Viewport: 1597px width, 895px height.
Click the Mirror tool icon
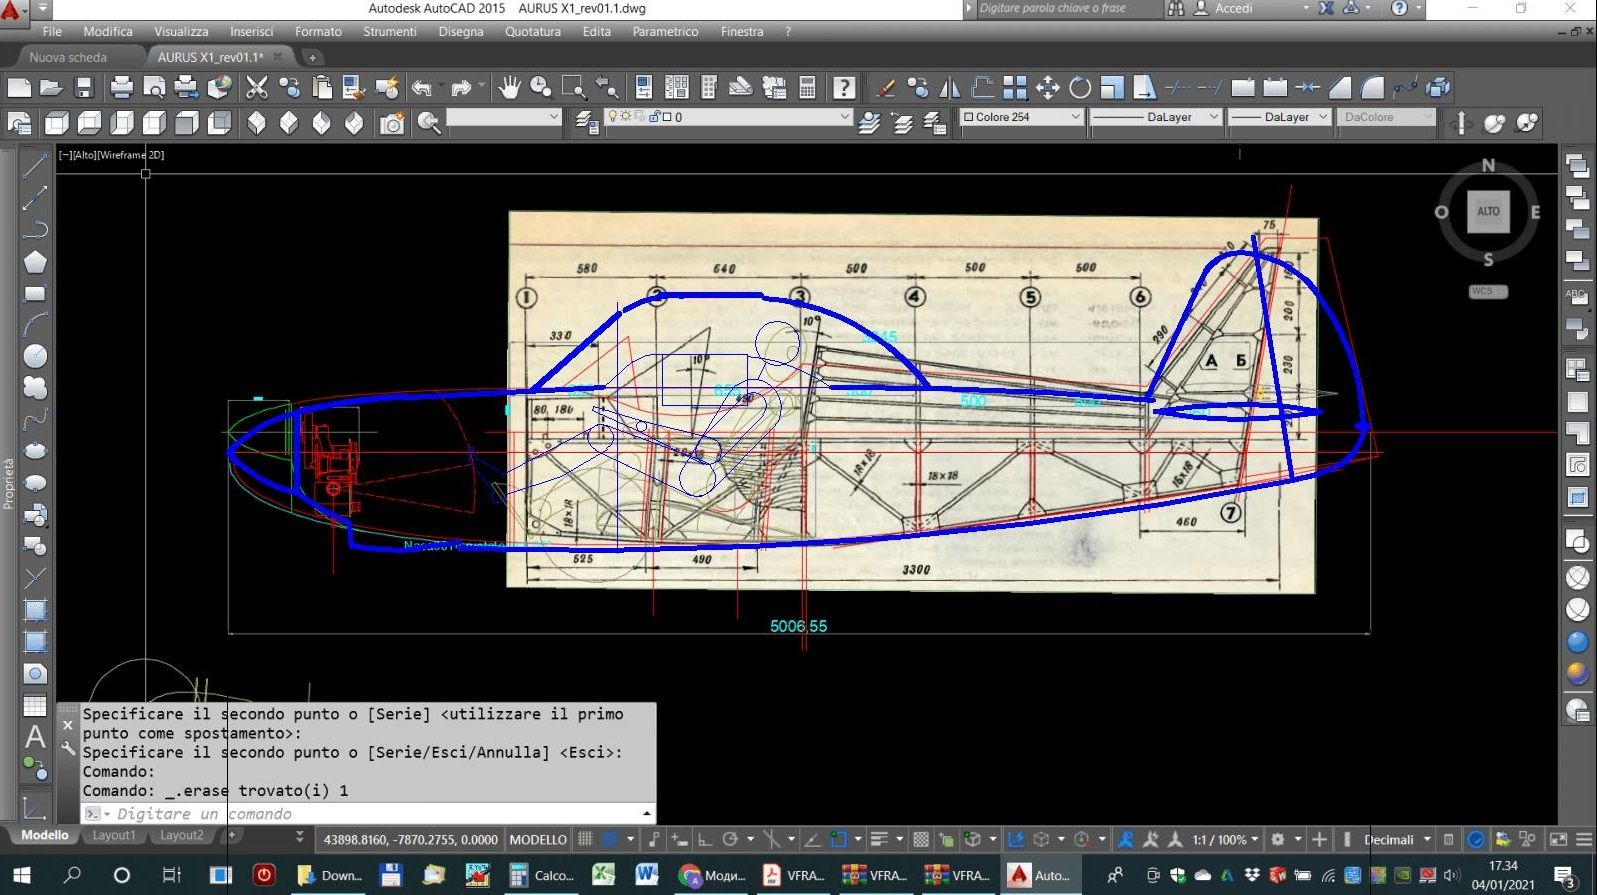(x=950, y=88)
